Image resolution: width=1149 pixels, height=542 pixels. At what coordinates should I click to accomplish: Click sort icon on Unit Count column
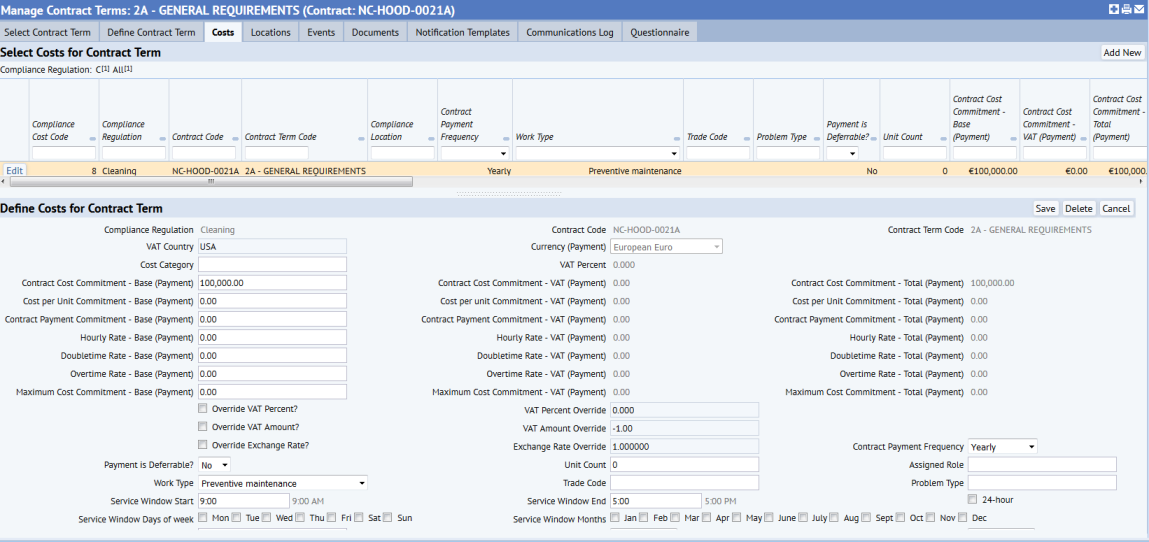(942, 138)
